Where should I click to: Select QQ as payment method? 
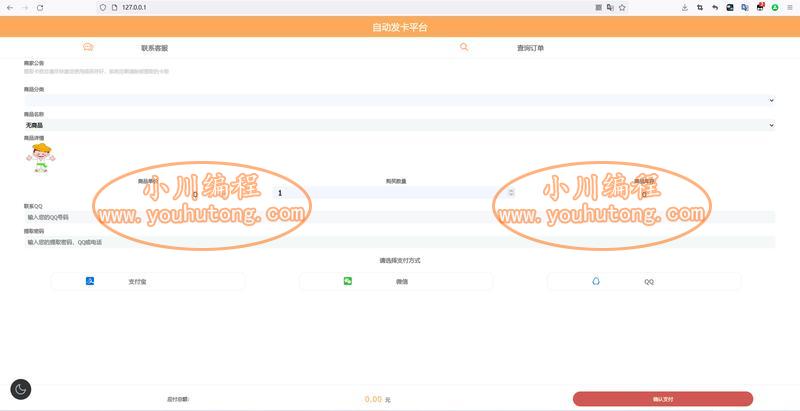[644, 281]
